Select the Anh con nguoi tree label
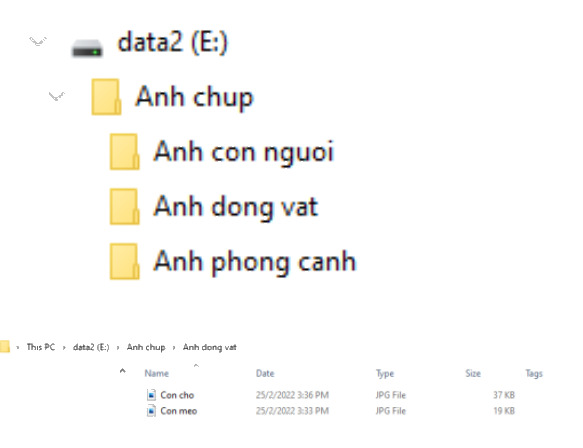Image resolution: width=583 pixels, height=448 pixels. coord(244,152)
